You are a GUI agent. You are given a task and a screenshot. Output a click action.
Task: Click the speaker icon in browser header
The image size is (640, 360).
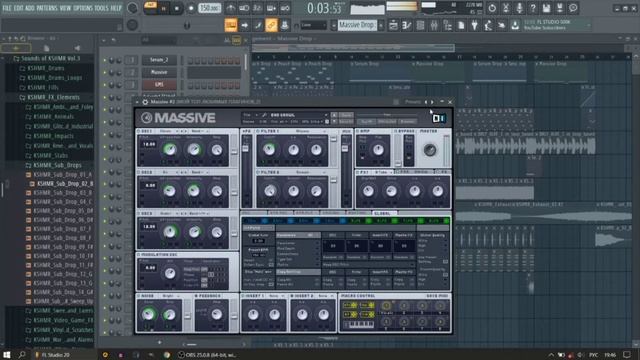[77, 48]
